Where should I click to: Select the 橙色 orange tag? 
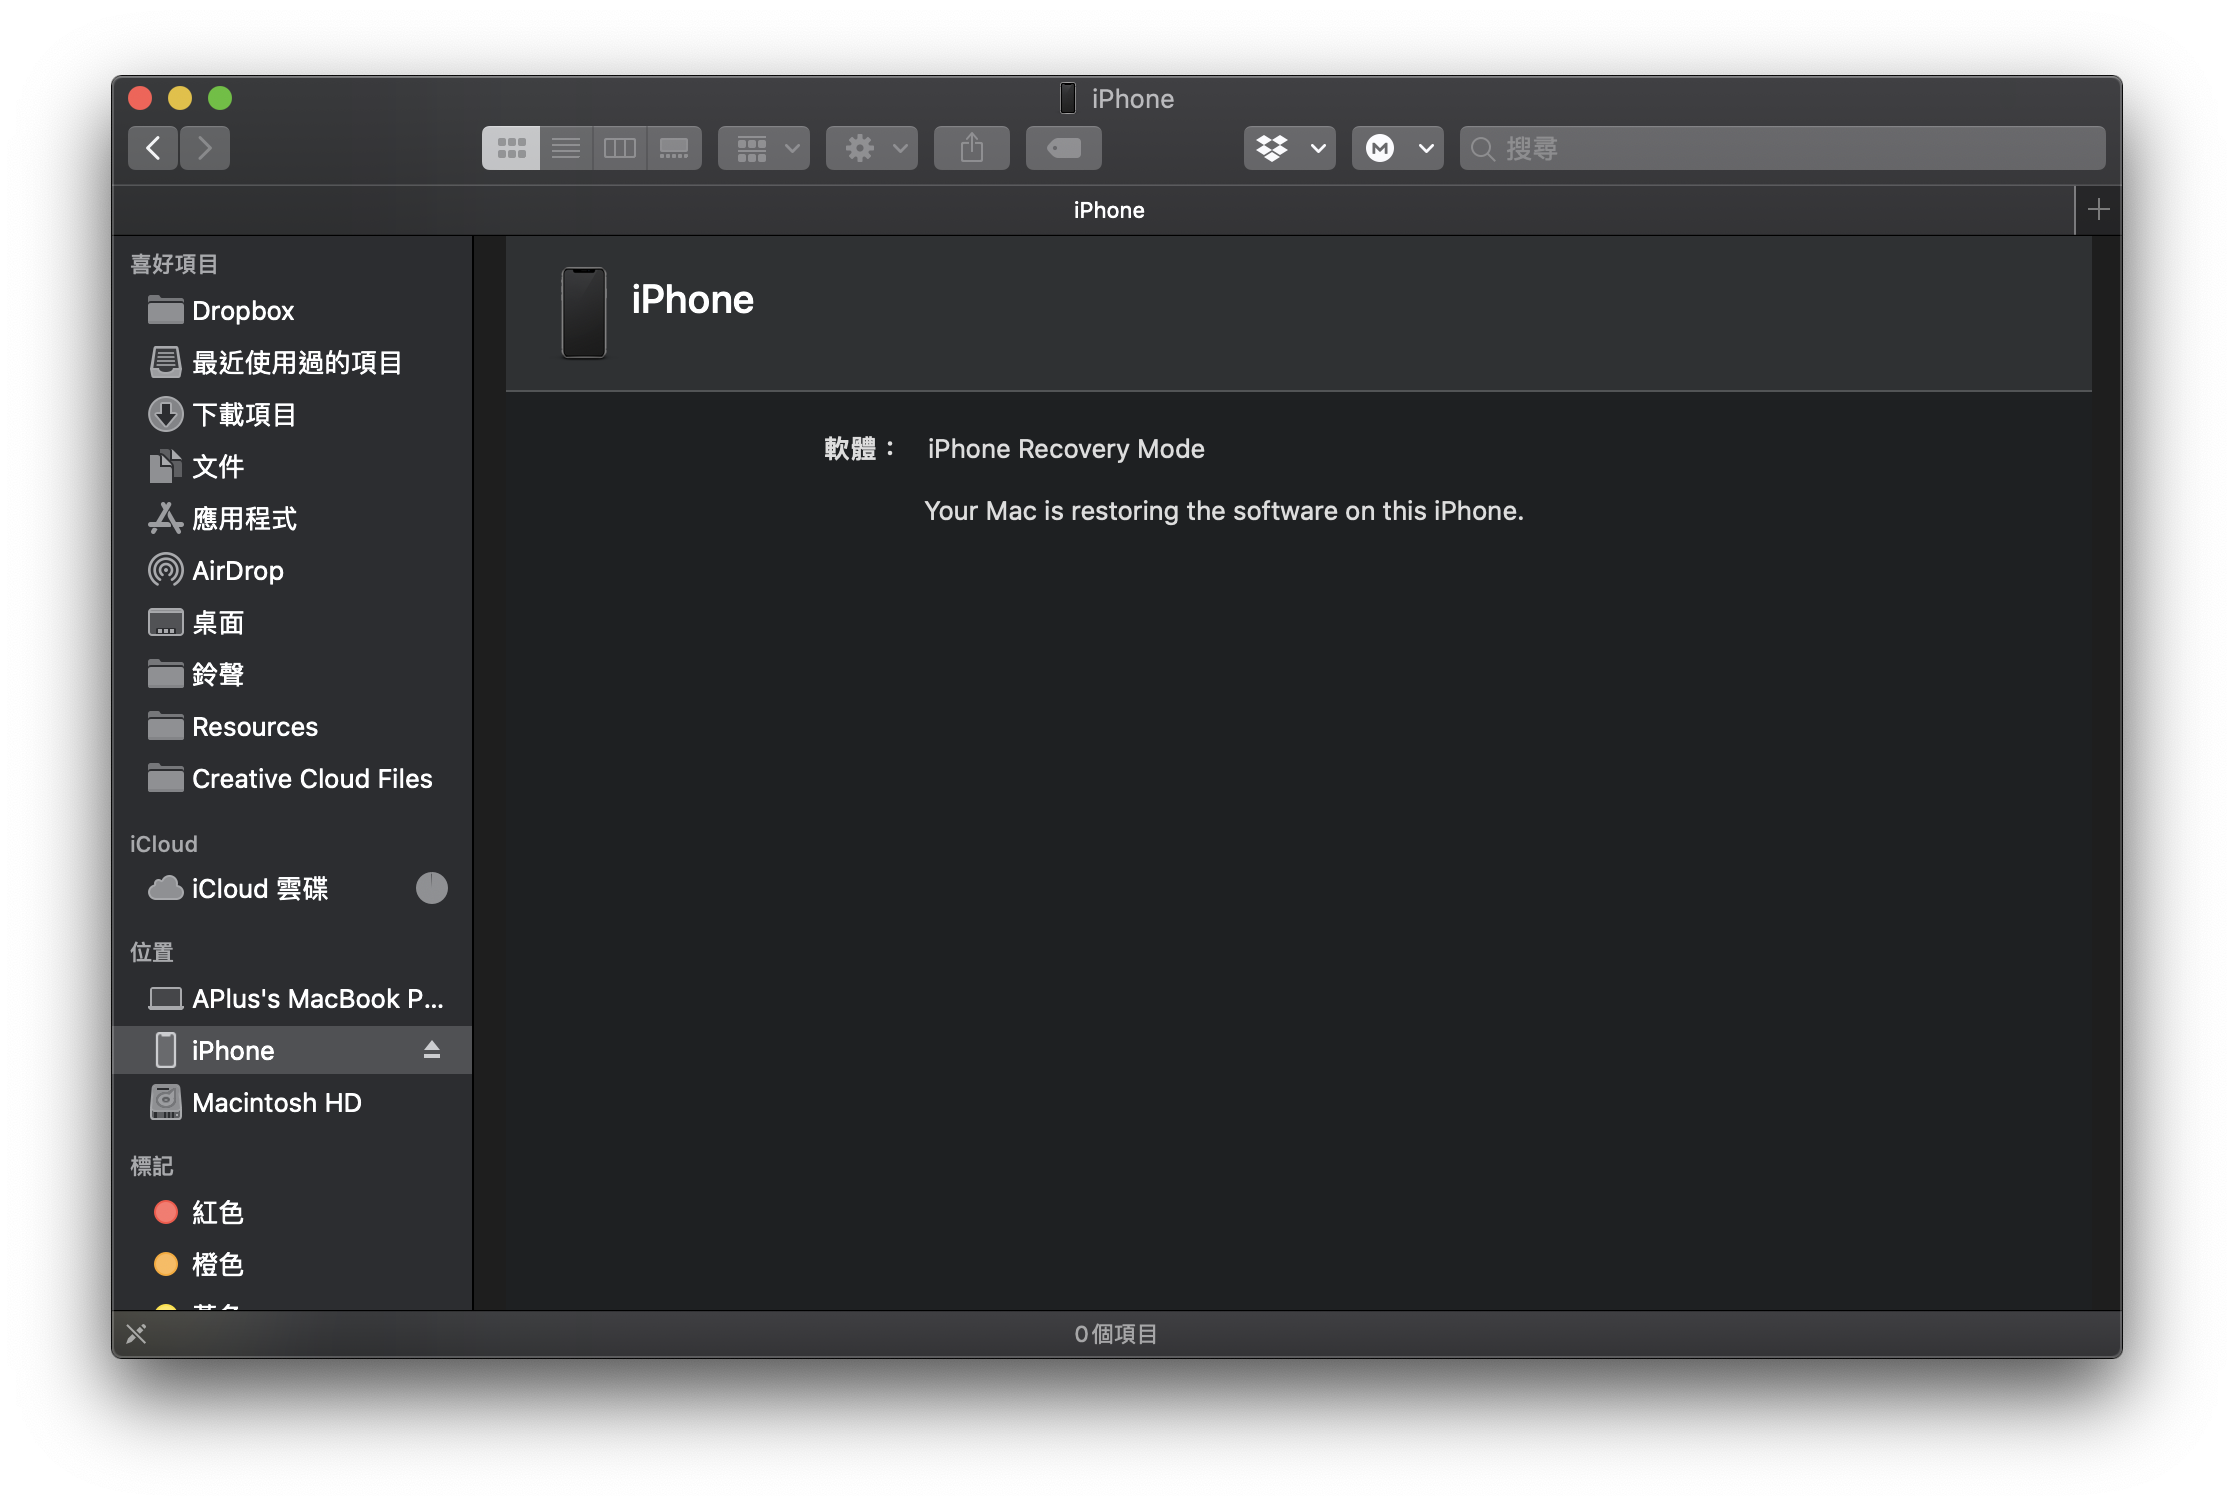pyautogui.click(x=292, y=1265)
